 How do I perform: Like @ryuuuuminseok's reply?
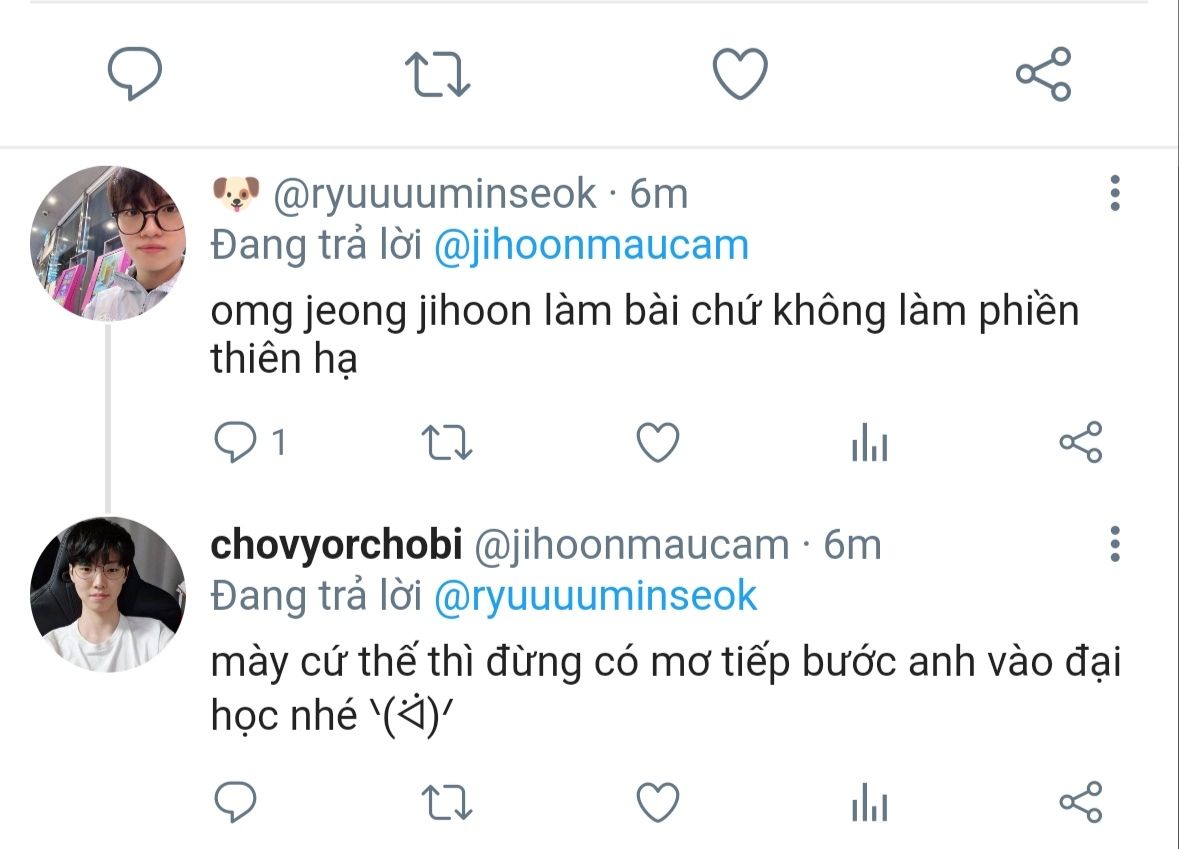[658, 441]
